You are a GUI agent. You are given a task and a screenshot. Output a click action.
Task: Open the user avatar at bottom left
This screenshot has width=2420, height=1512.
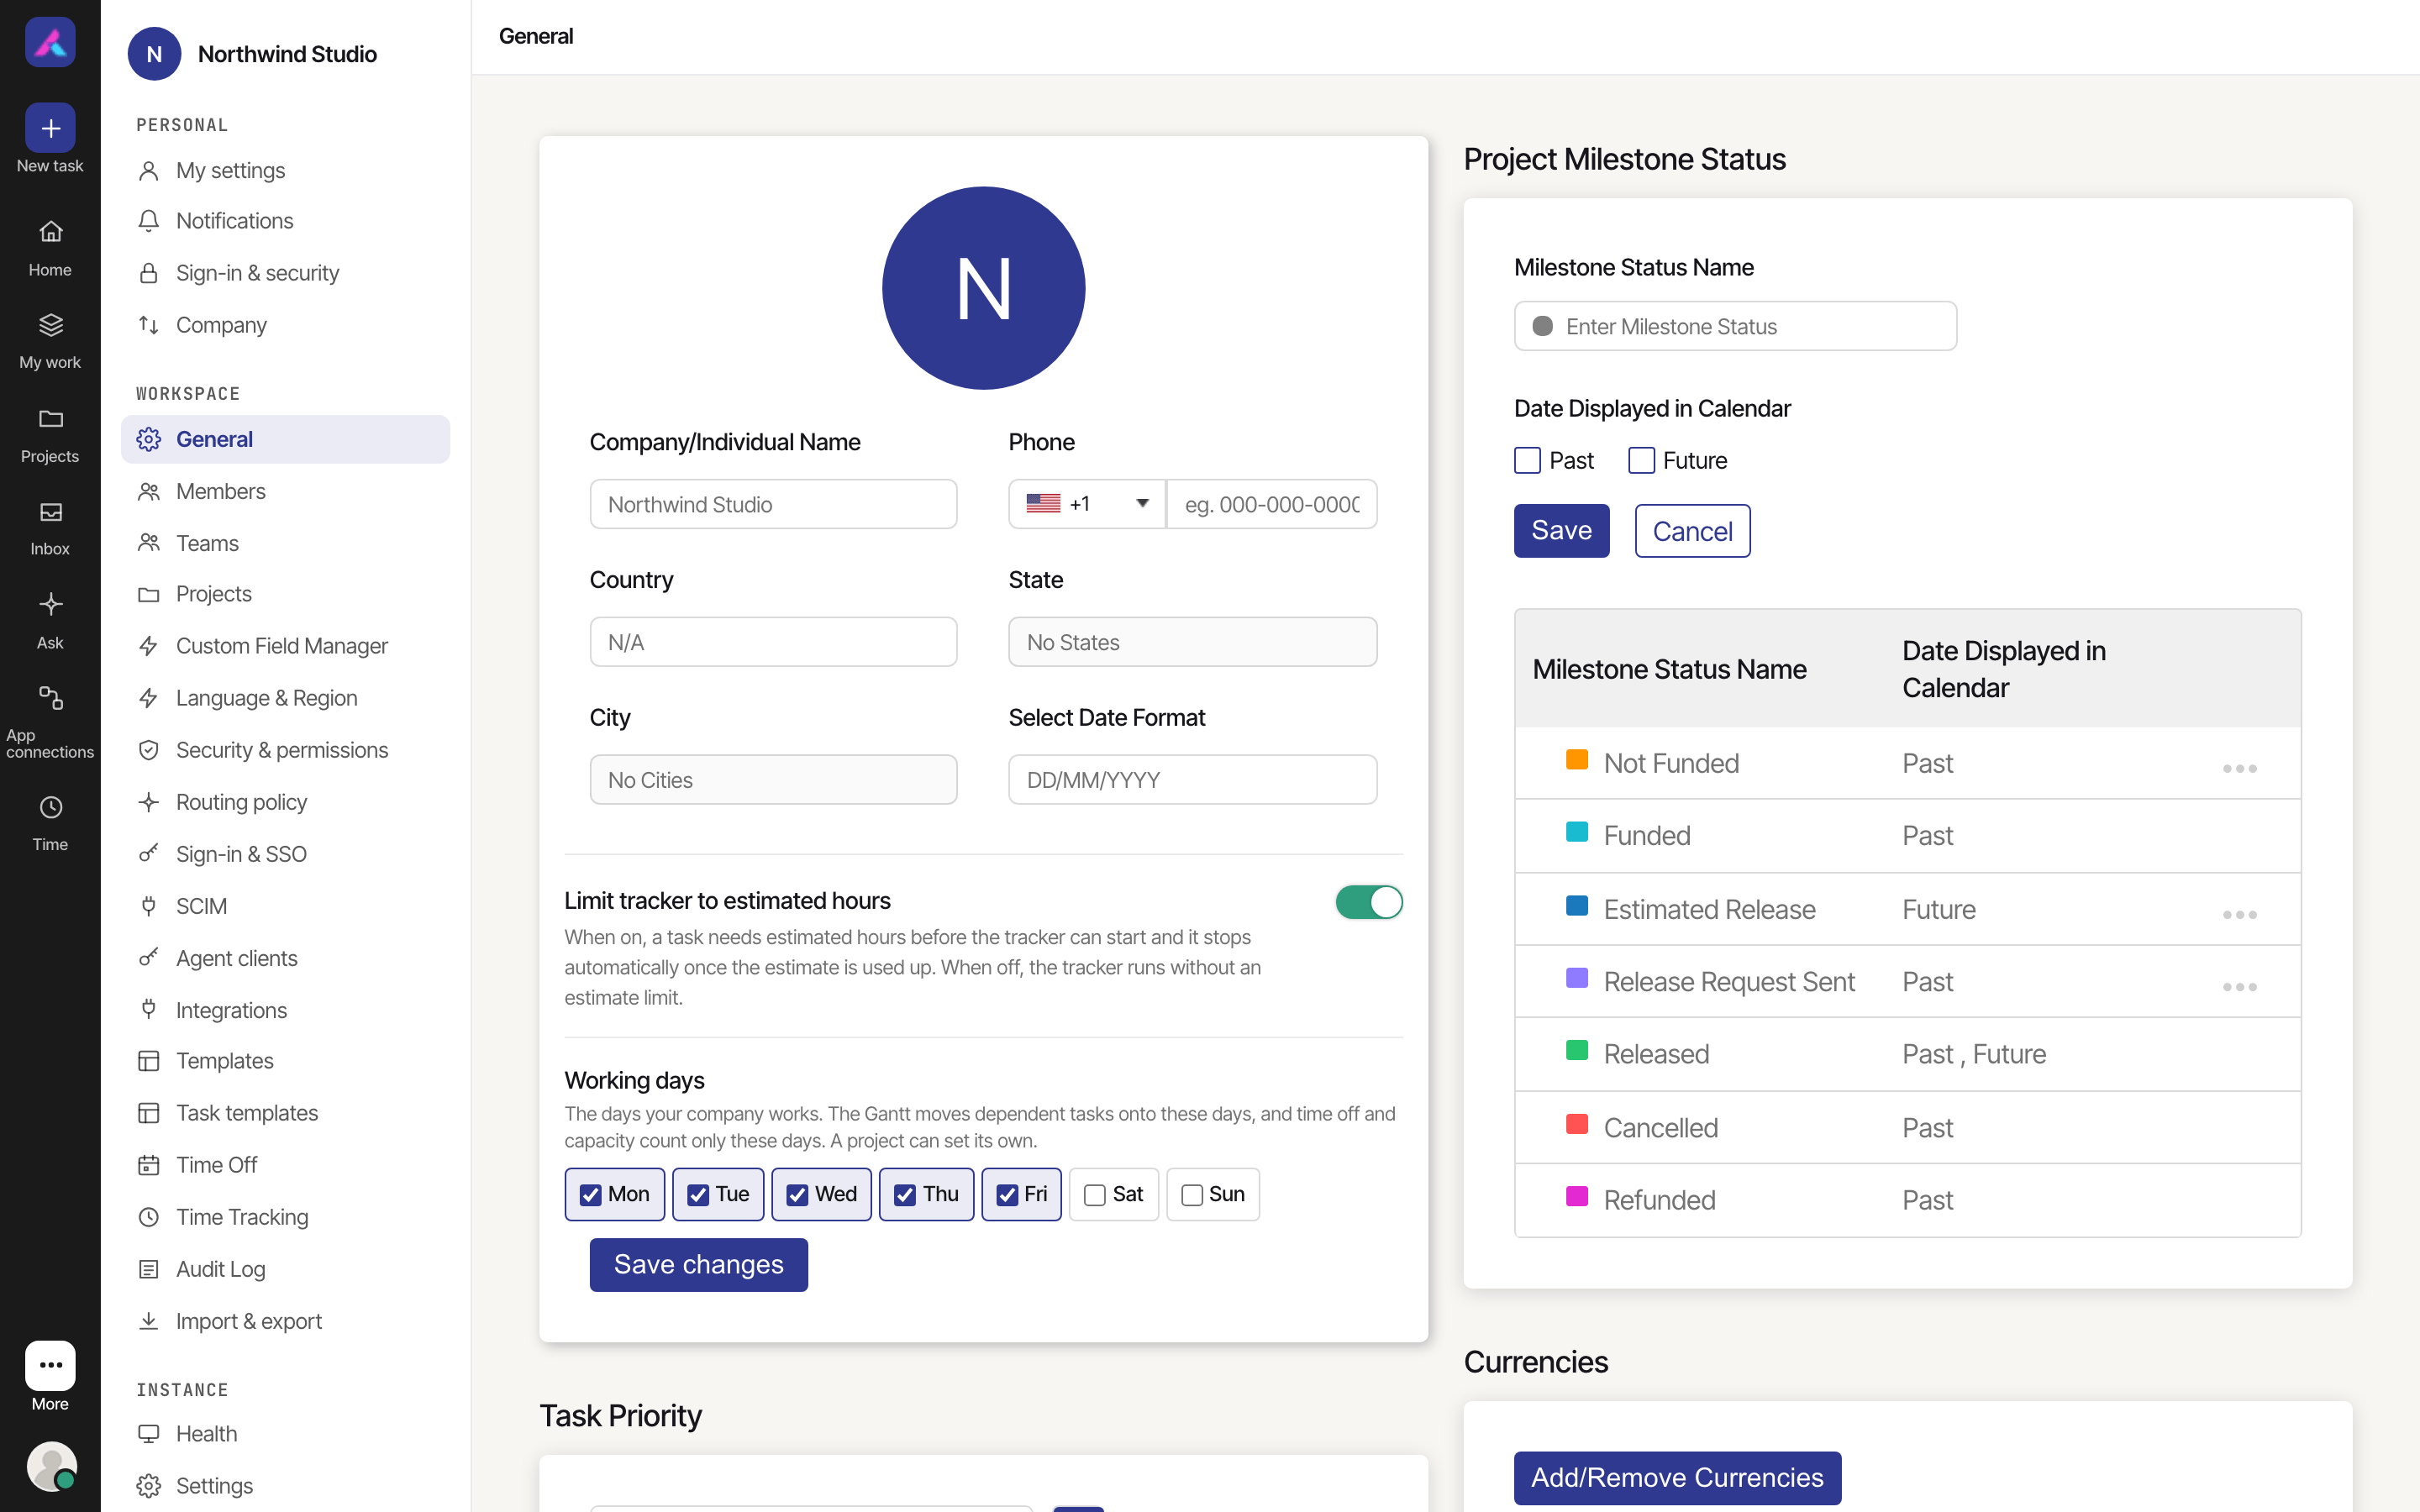point(51,1466)
